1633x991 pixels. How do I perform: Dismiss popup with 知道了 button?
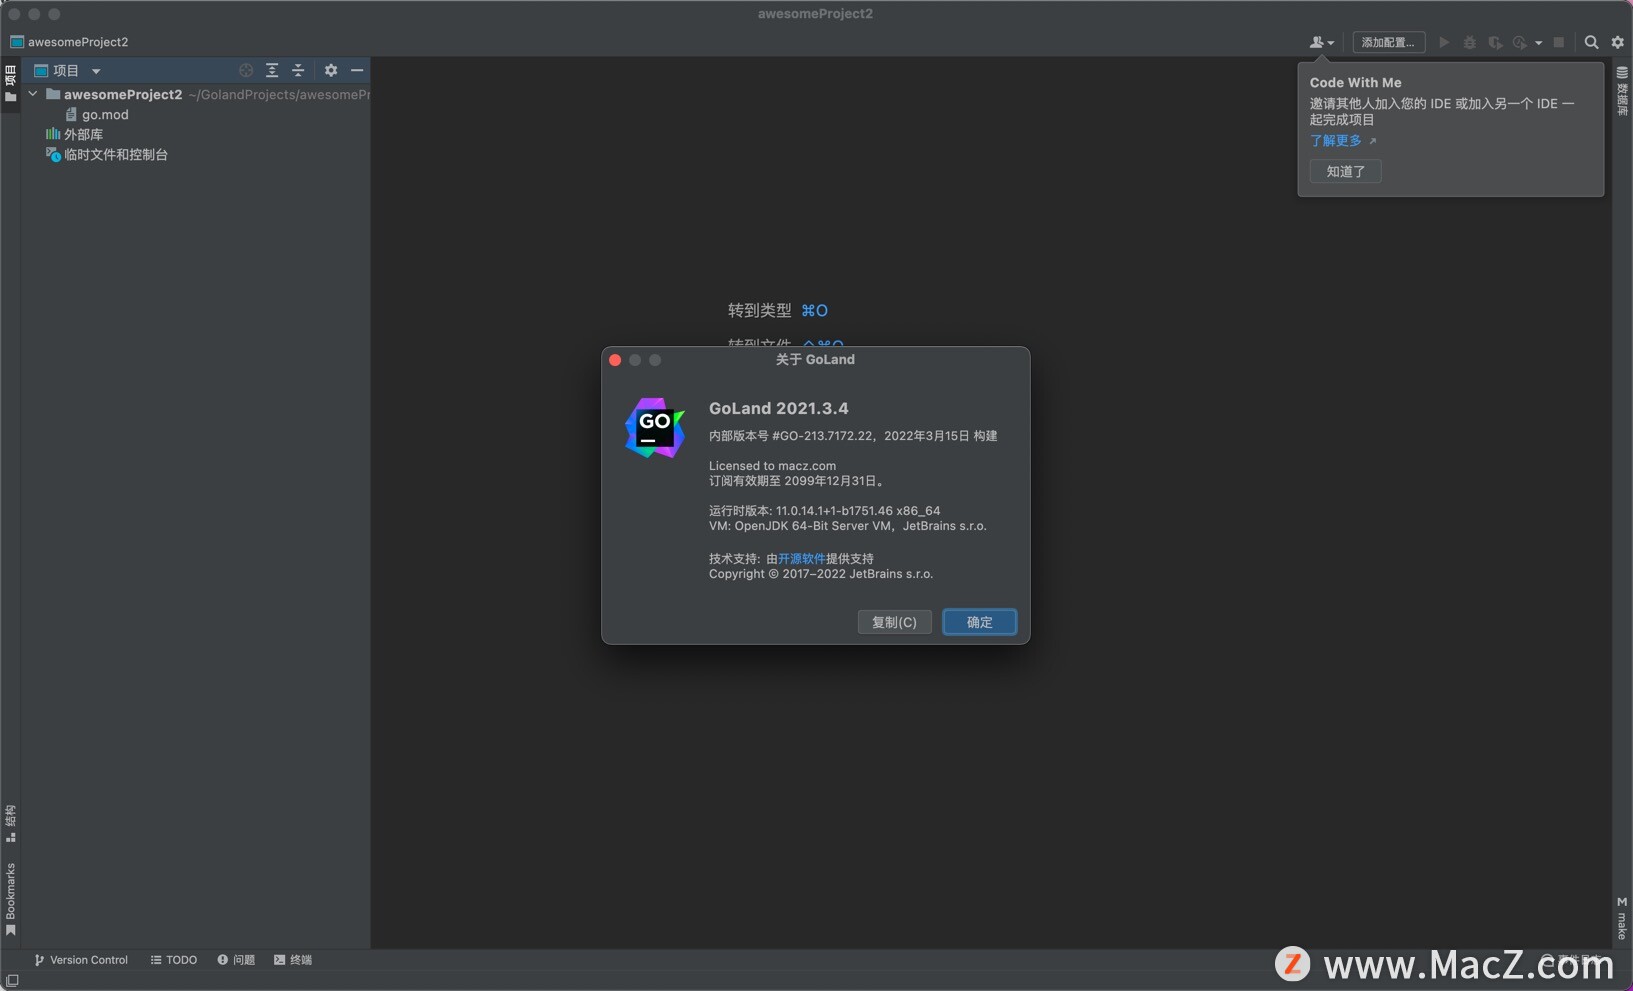[1345, 171]
